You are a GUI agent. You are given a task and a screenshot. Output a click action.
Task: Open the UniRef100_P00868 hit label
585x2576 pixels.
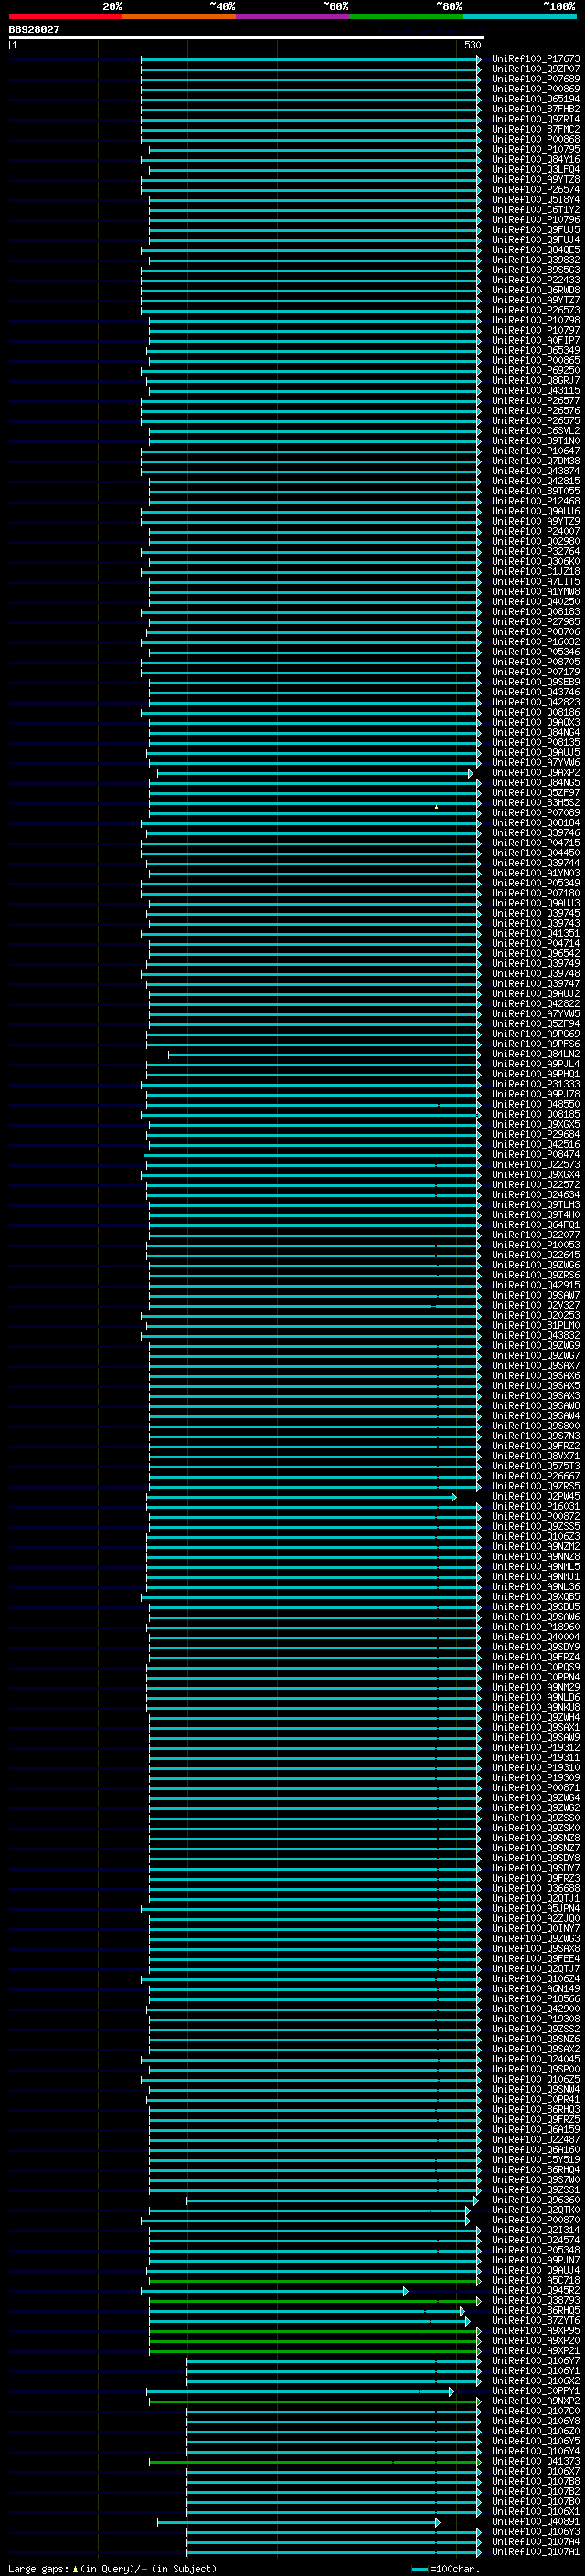[x=536, y=139]
